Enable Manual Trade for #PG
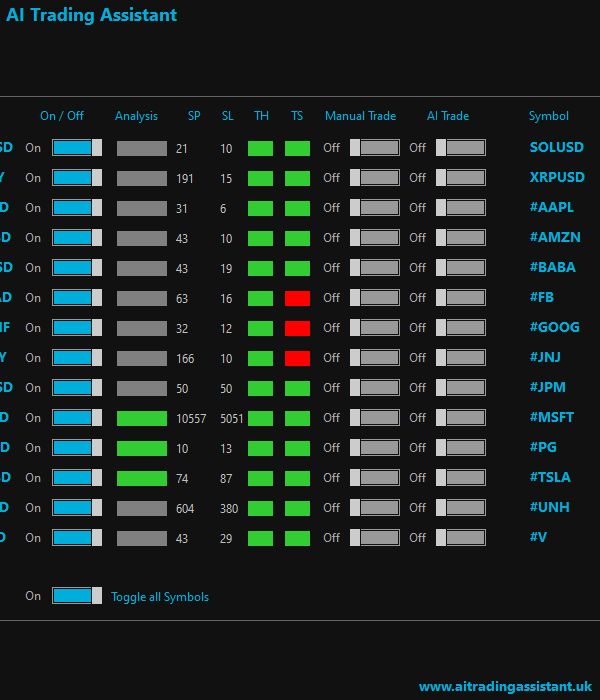Viewport: 600px width, 700px height. [x=375, y=448]
